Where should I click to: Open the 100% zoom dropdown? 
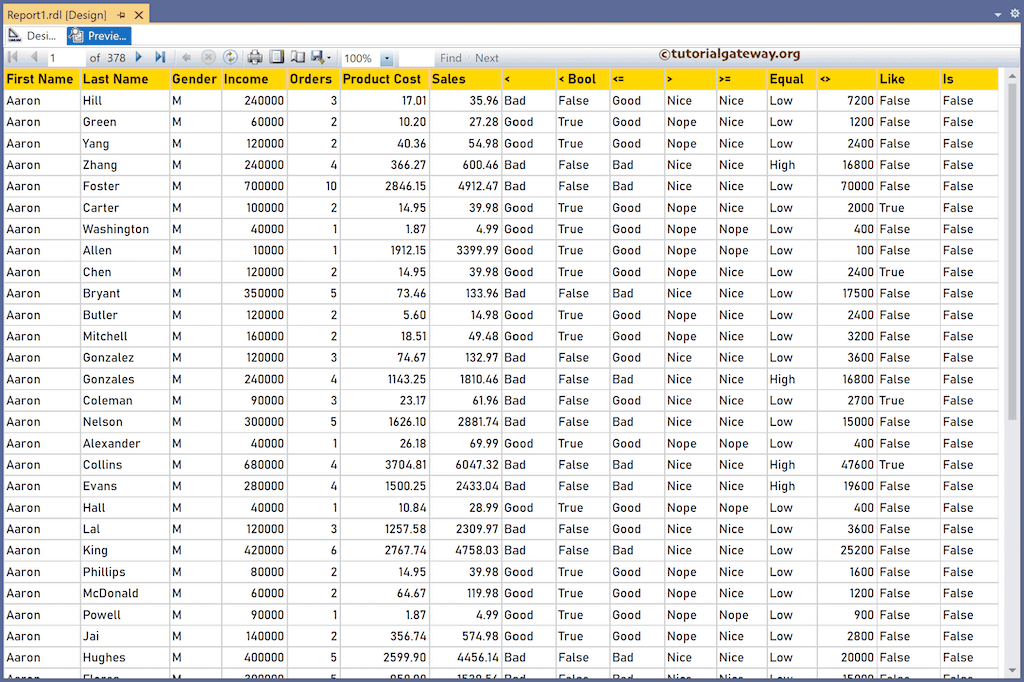coord(388,58)
